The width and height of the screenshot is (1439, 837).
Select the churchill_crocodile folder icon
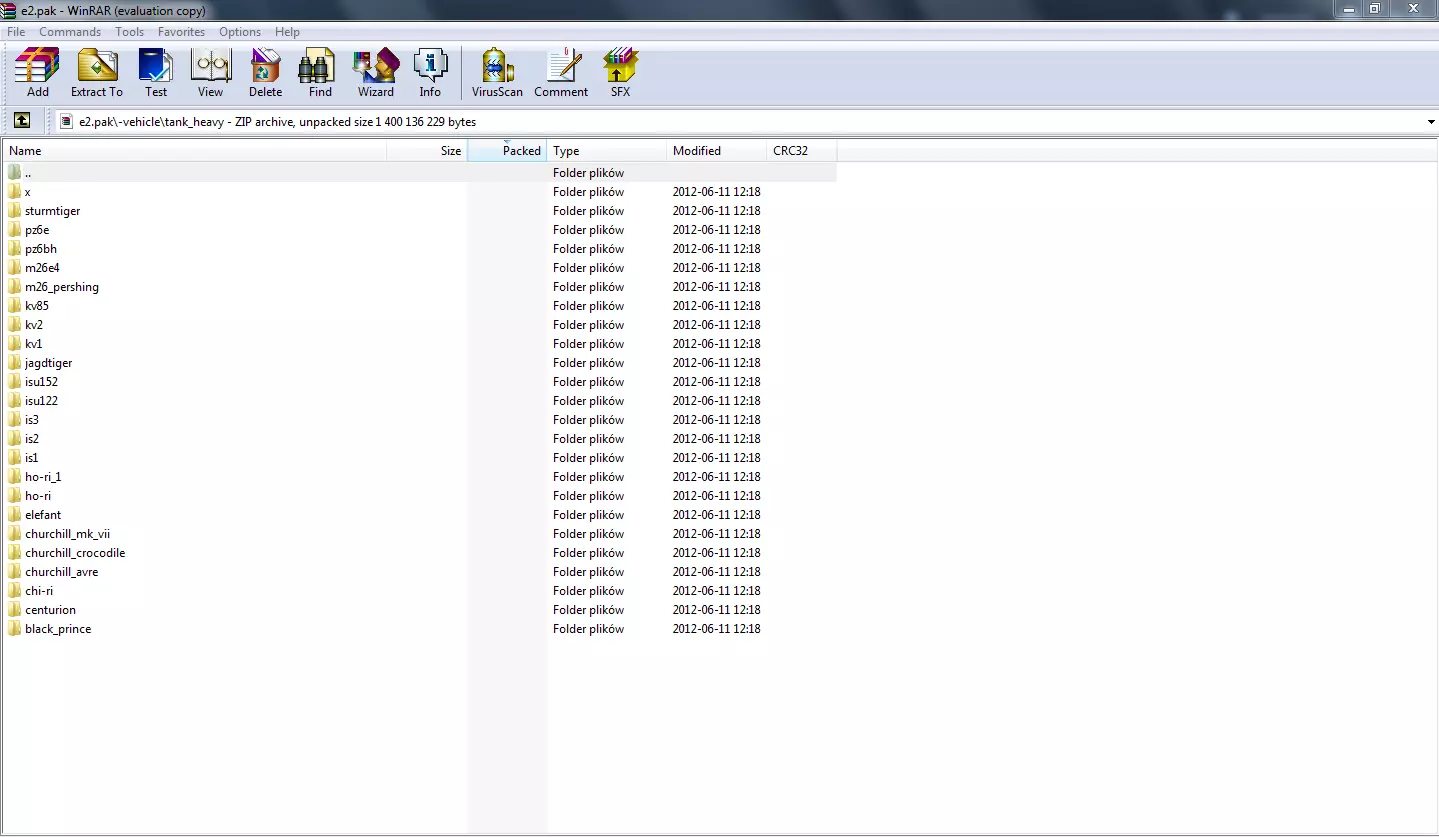coord(14,553)
